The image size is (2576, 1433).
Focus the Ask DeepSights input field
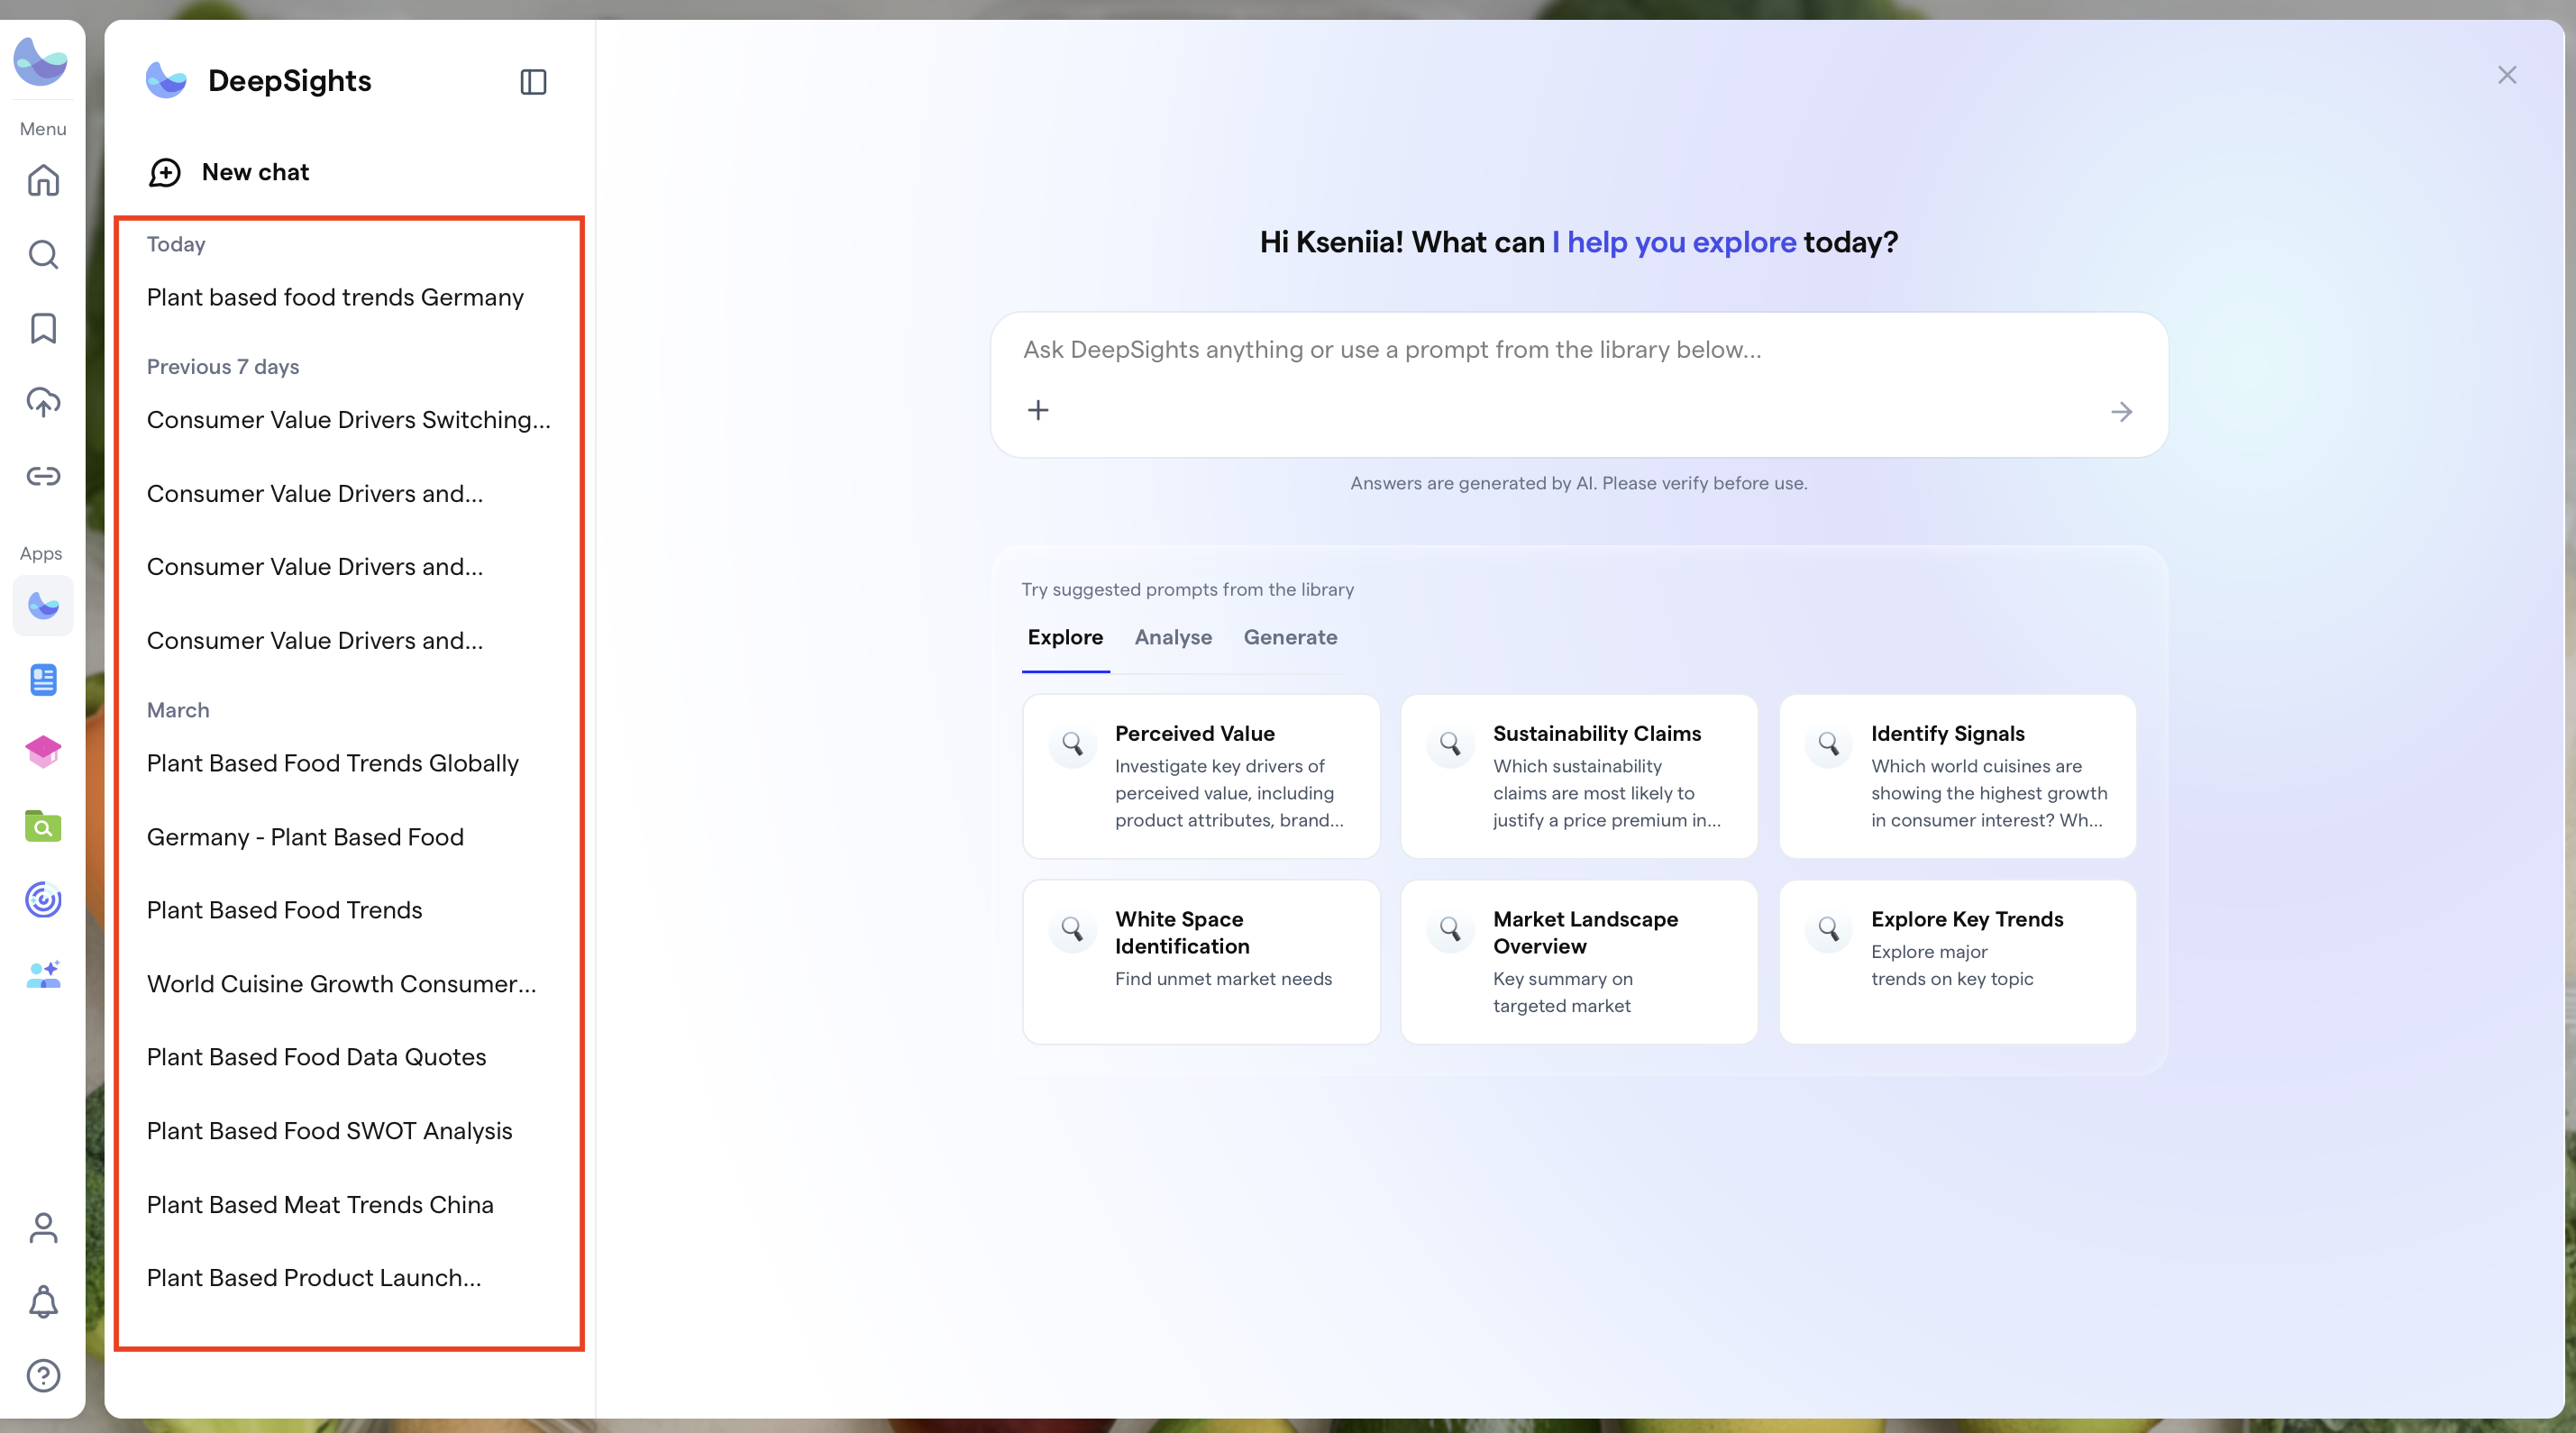(x=1578, y=350)
